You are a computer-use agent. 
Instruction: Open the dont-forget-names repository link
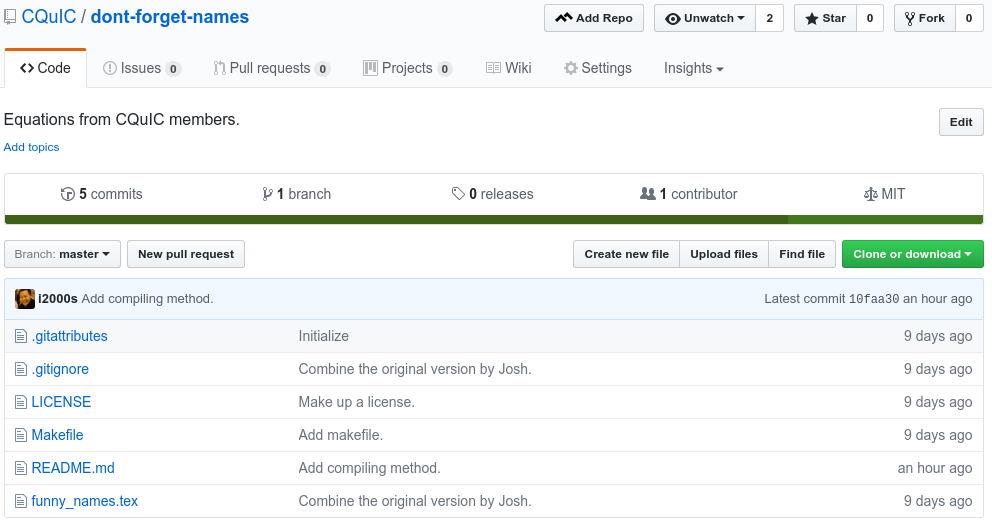170,17
